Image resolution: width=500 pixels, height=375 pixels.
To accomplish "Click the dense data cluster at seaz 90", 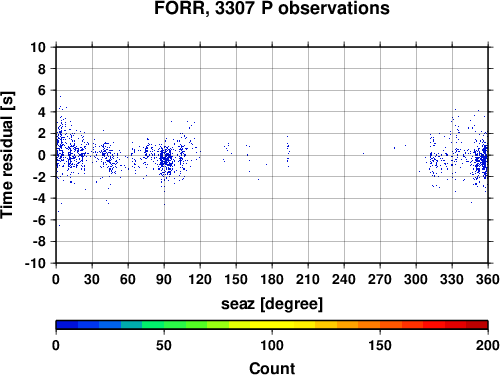I will tap(166, 158).
